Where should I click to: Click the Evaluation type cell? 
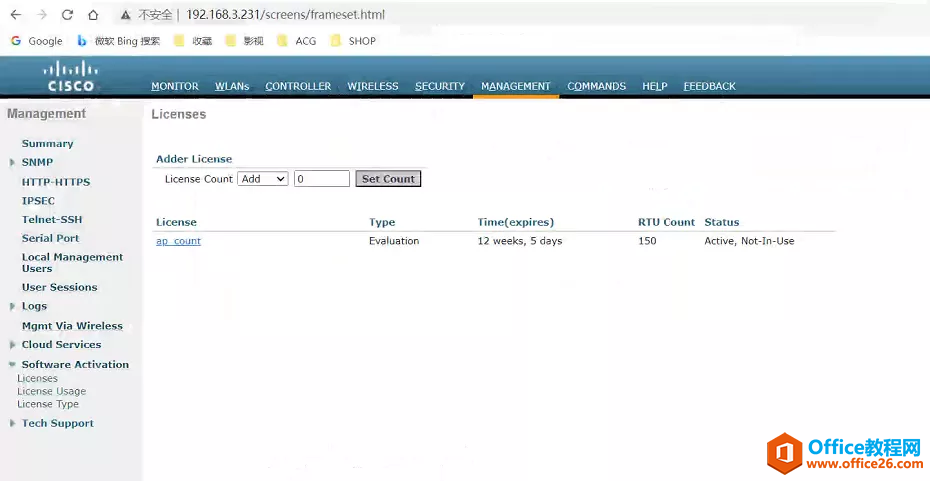click(x=394, y=241)
